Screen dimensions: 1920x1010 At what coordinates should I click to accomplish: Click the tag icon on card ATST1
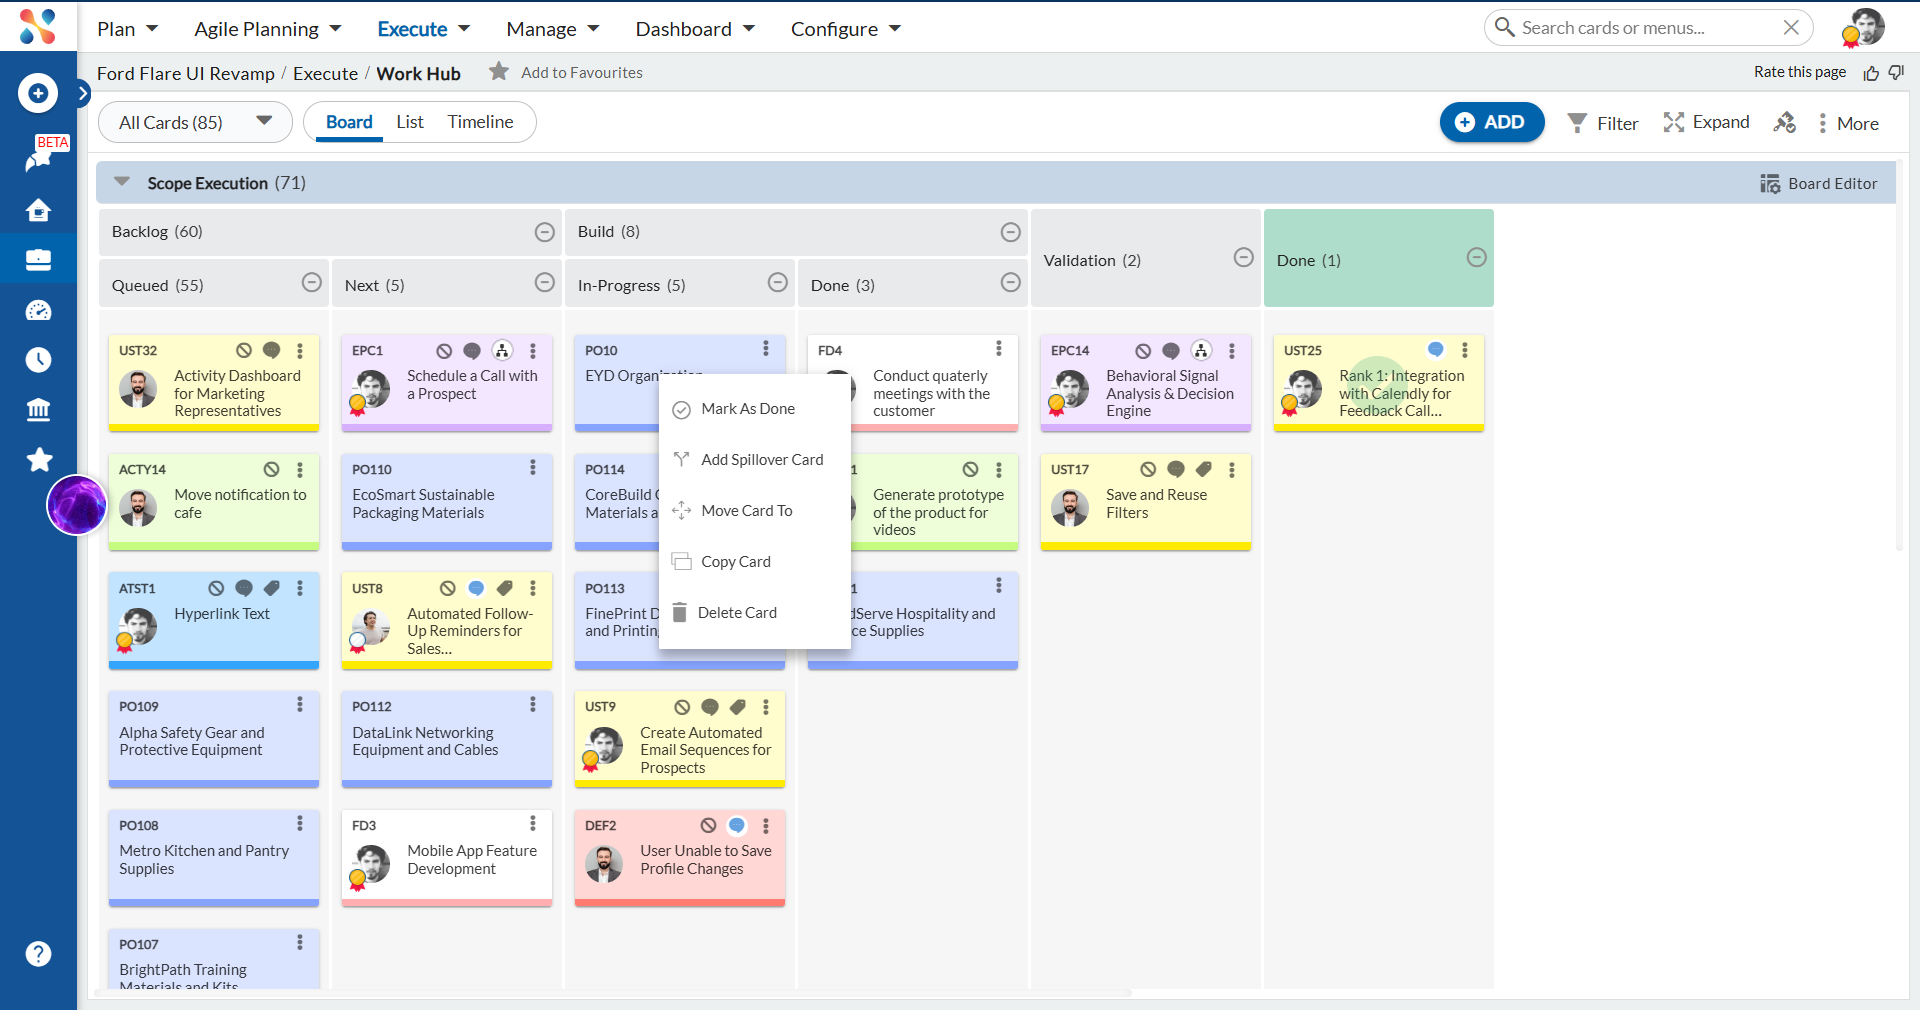click(x=272, y=588)
